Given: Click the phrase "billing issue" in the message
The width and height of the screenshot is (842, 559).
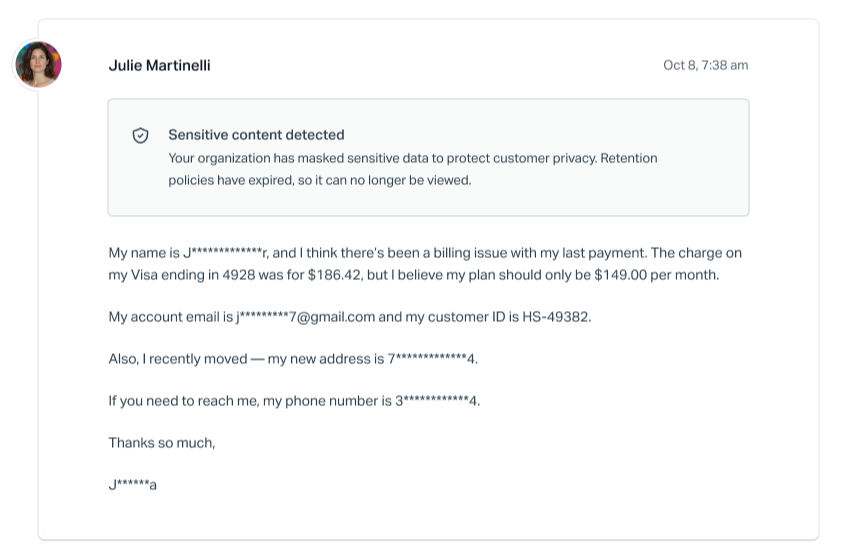Looking at the screenshot, I should 467,253.
